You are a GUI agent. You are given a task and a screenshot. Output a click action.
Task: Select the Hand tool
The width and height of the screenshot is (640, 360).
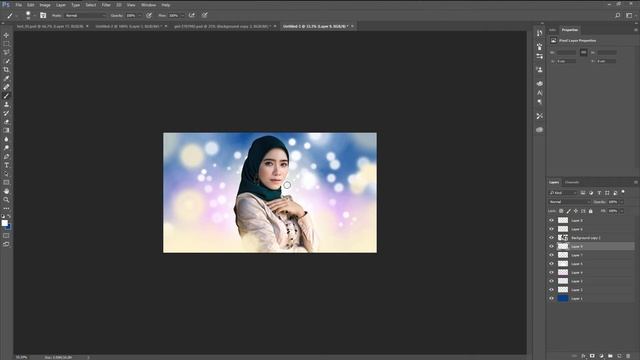(6, 191)
